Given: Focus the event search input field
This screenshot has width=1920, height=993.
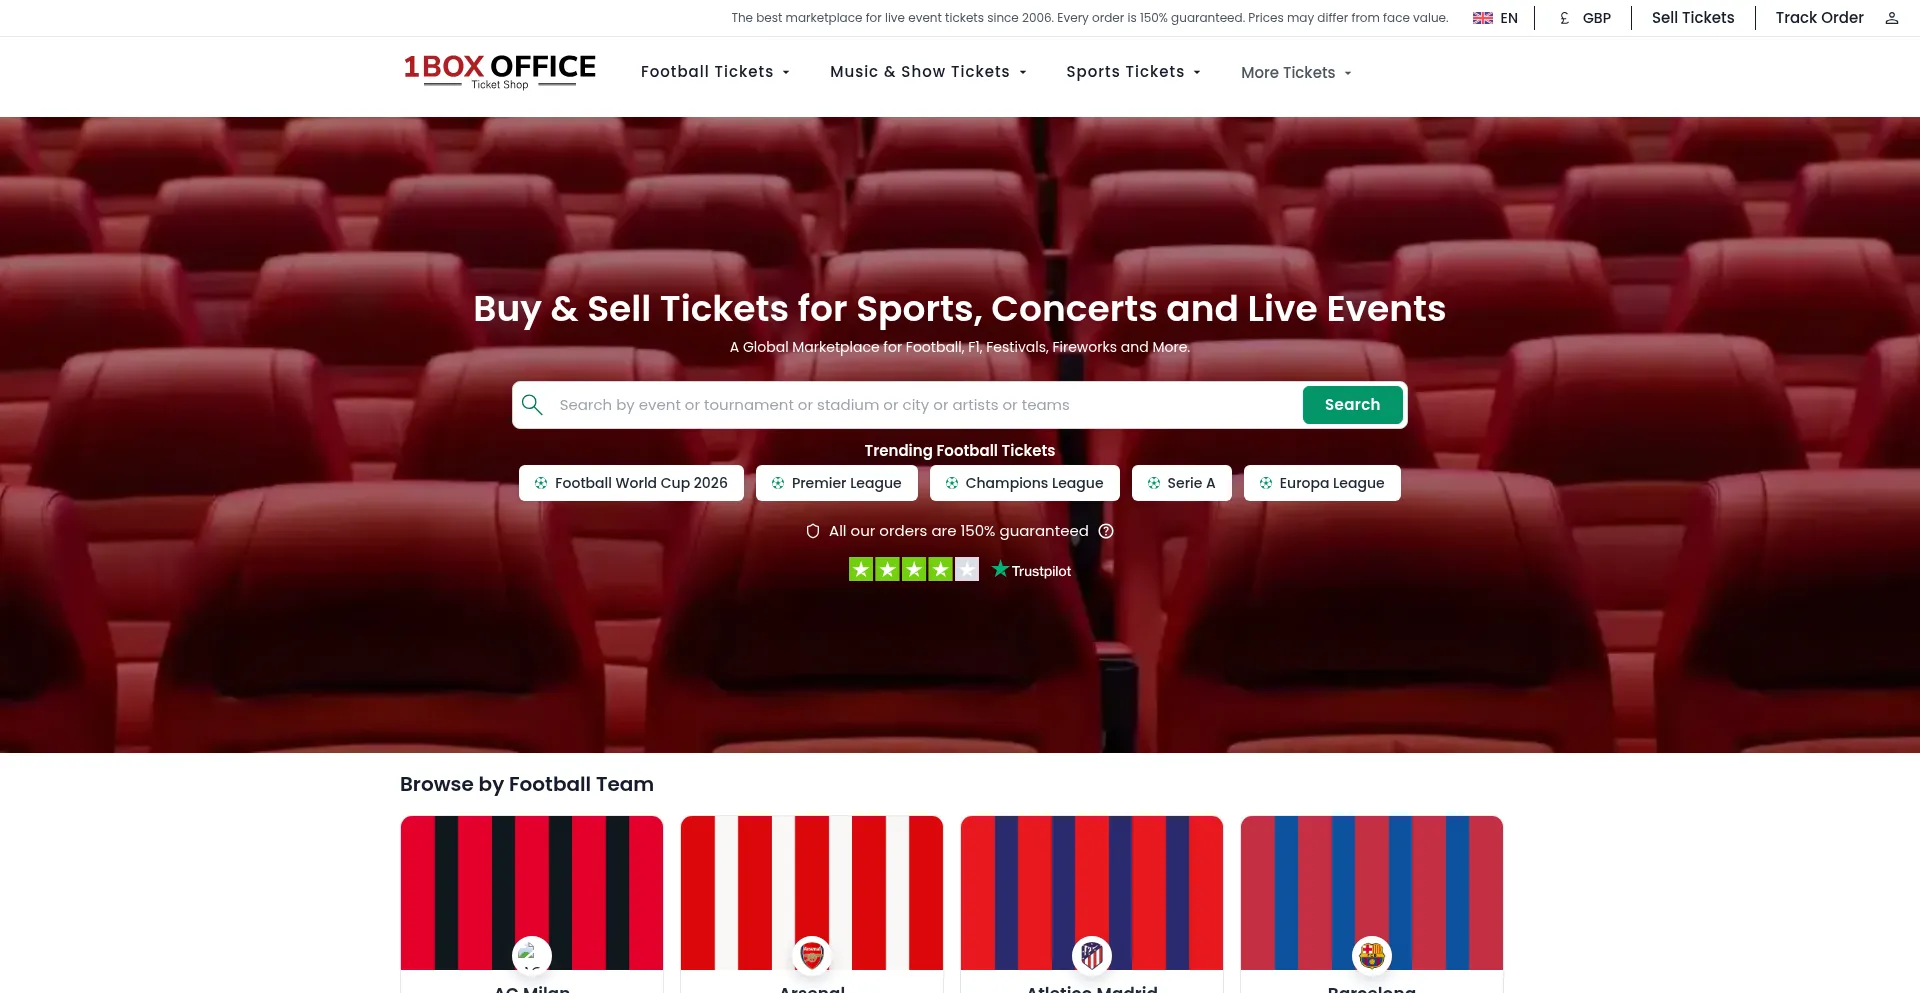Looking at the screenshot, I should click(x=925, y=405).
